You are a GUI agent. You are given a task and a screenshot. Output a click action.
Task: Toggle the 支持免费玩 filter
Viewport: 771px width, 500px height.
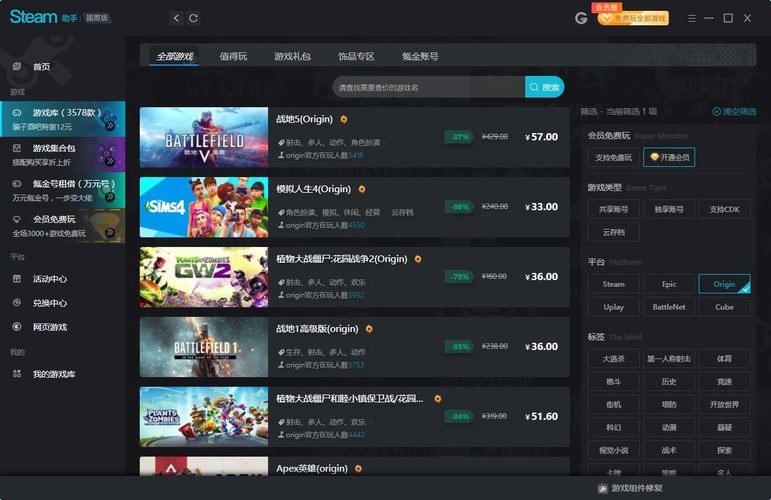[x=614, y=157]
